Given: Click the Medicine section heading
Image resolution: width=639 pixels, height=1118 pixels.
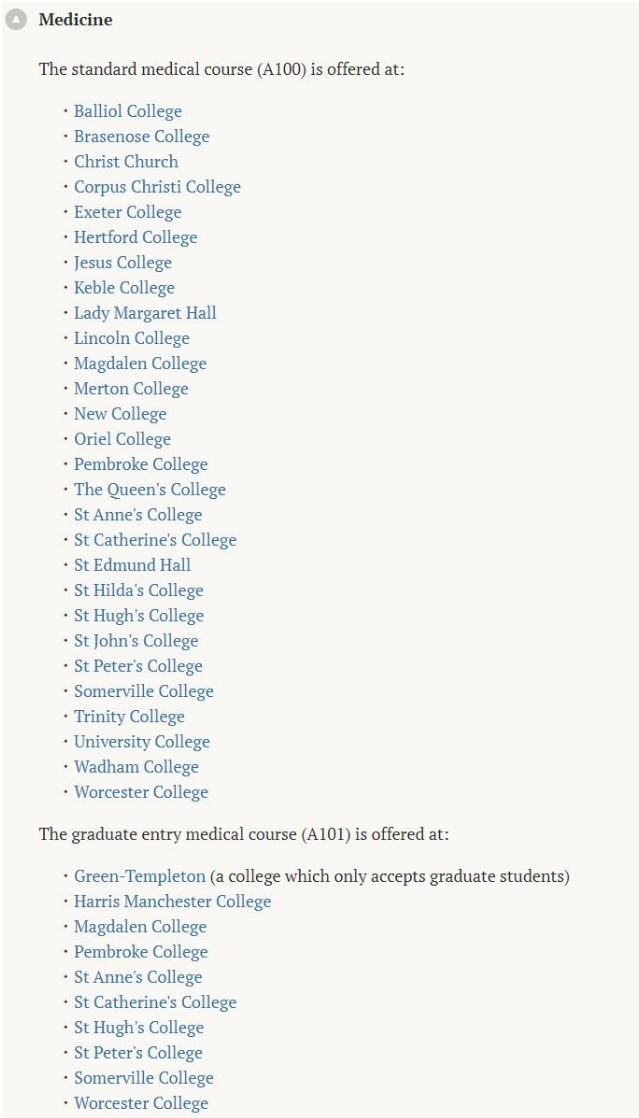Looking at the screenshot, I should (76, 20).
